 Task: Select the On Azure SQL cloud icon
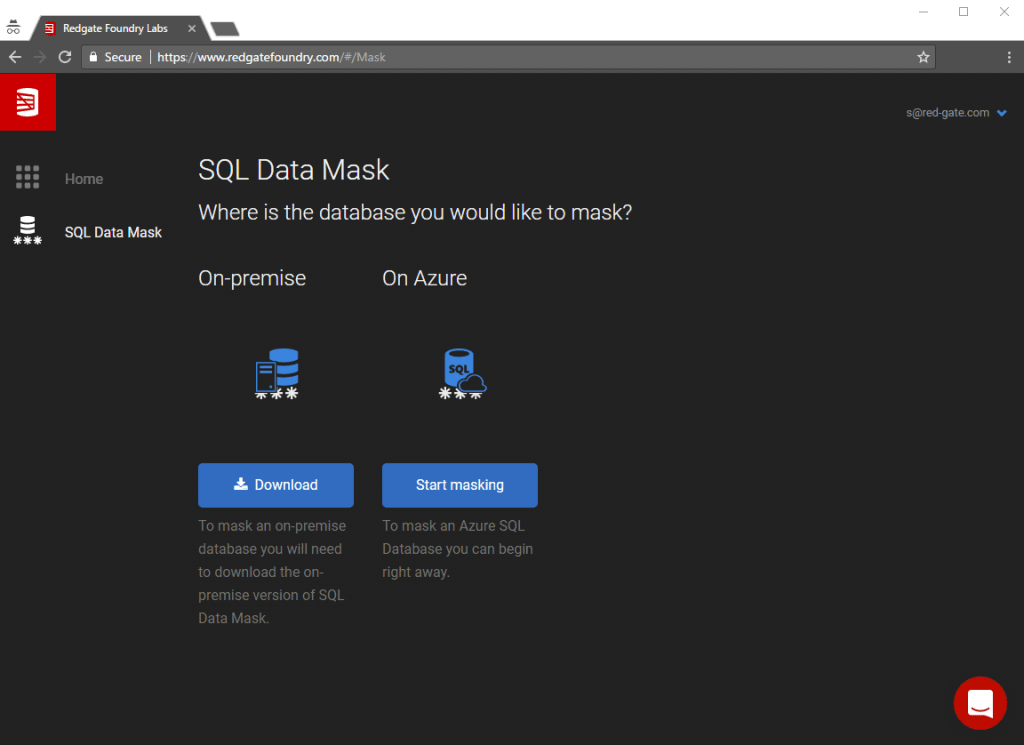[x=460, y=373]
